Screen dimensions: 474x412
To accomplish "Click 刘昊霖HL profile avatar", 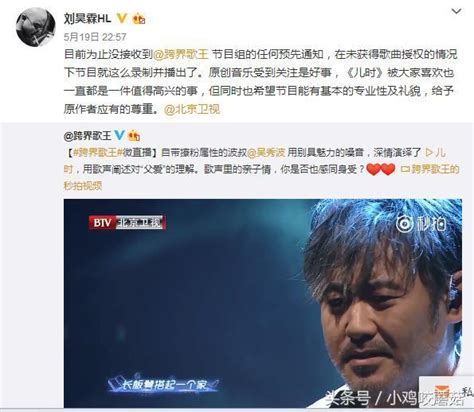I will tap(36, 27).
